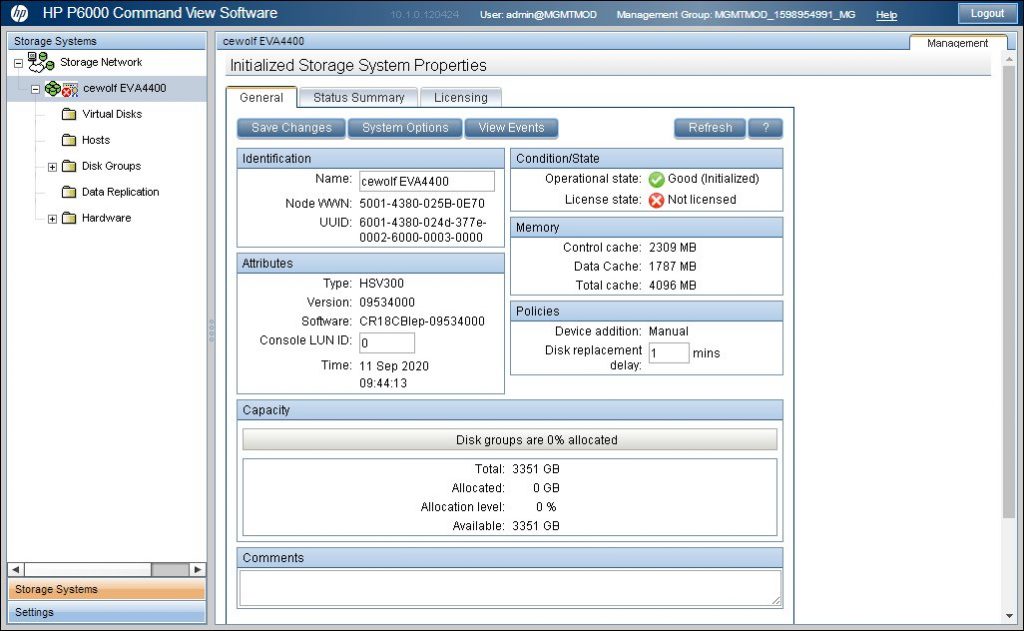Image resolution: width=1024 pixels, height=631 pixels.
Task: Open help with the question mark button
Action: [765, 128]
